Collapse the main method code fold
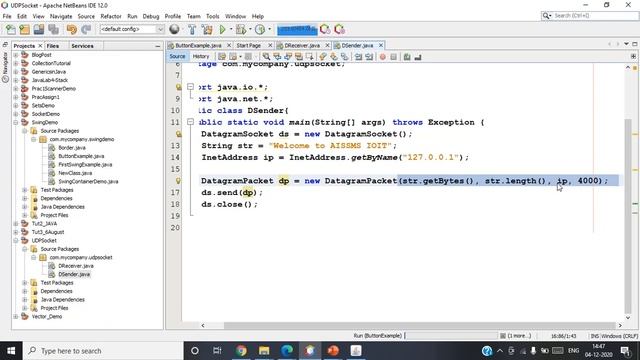This screenshot has width=640, height=360. coord(190,122)
